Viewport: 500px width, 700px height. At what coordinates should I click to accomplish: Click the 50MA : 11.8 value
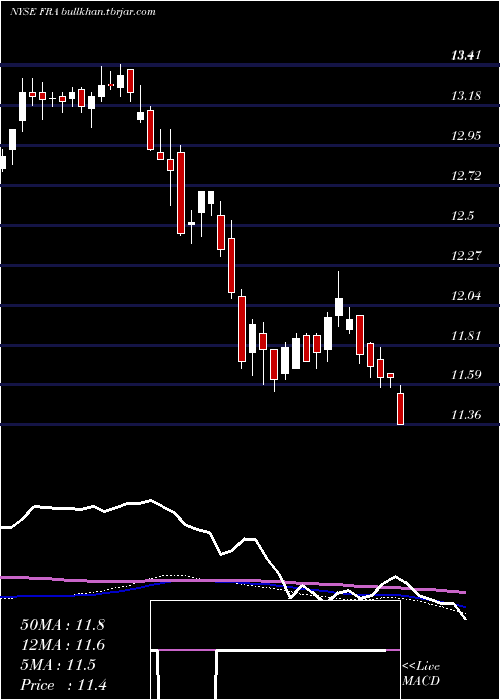62,625
